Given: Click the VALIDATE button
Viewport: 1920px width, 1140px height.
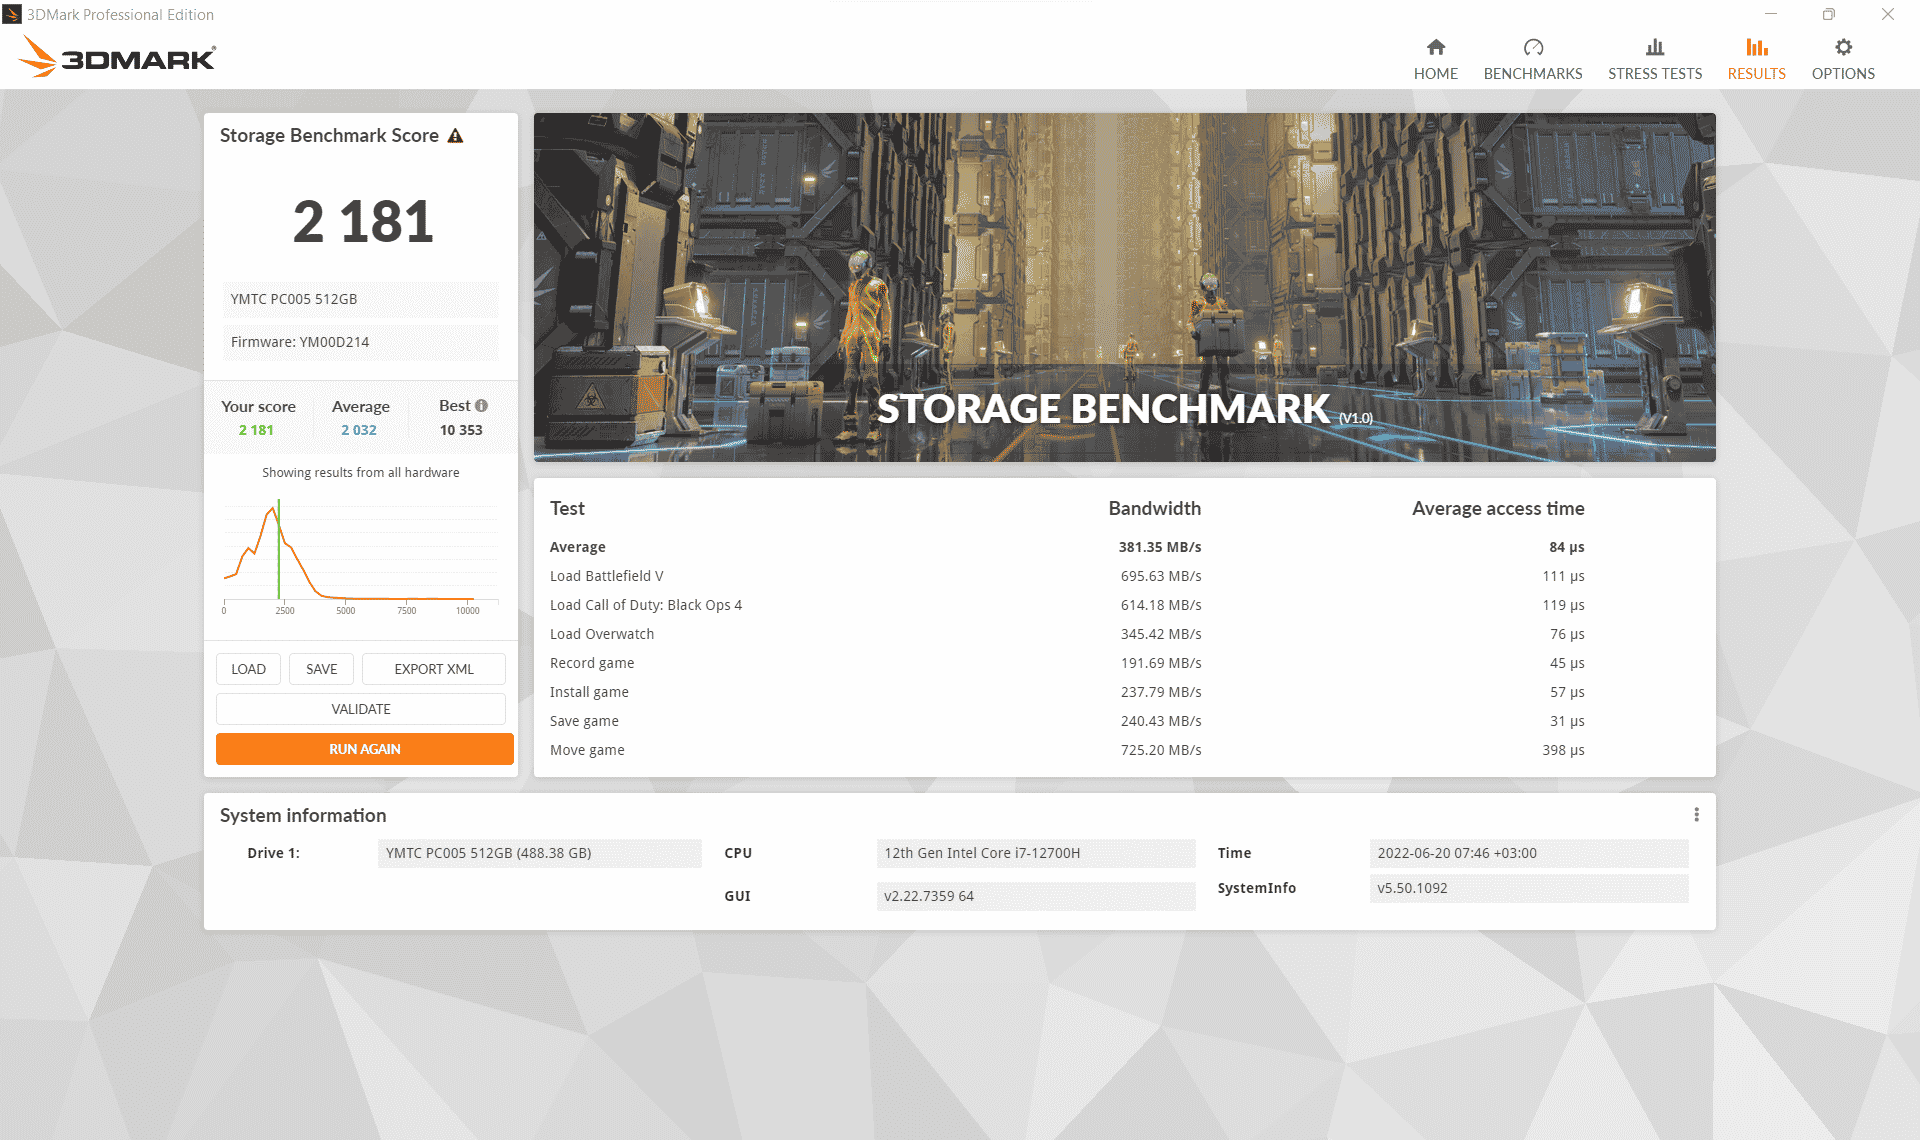Looking at the screenshot, I should click(360, 709).
